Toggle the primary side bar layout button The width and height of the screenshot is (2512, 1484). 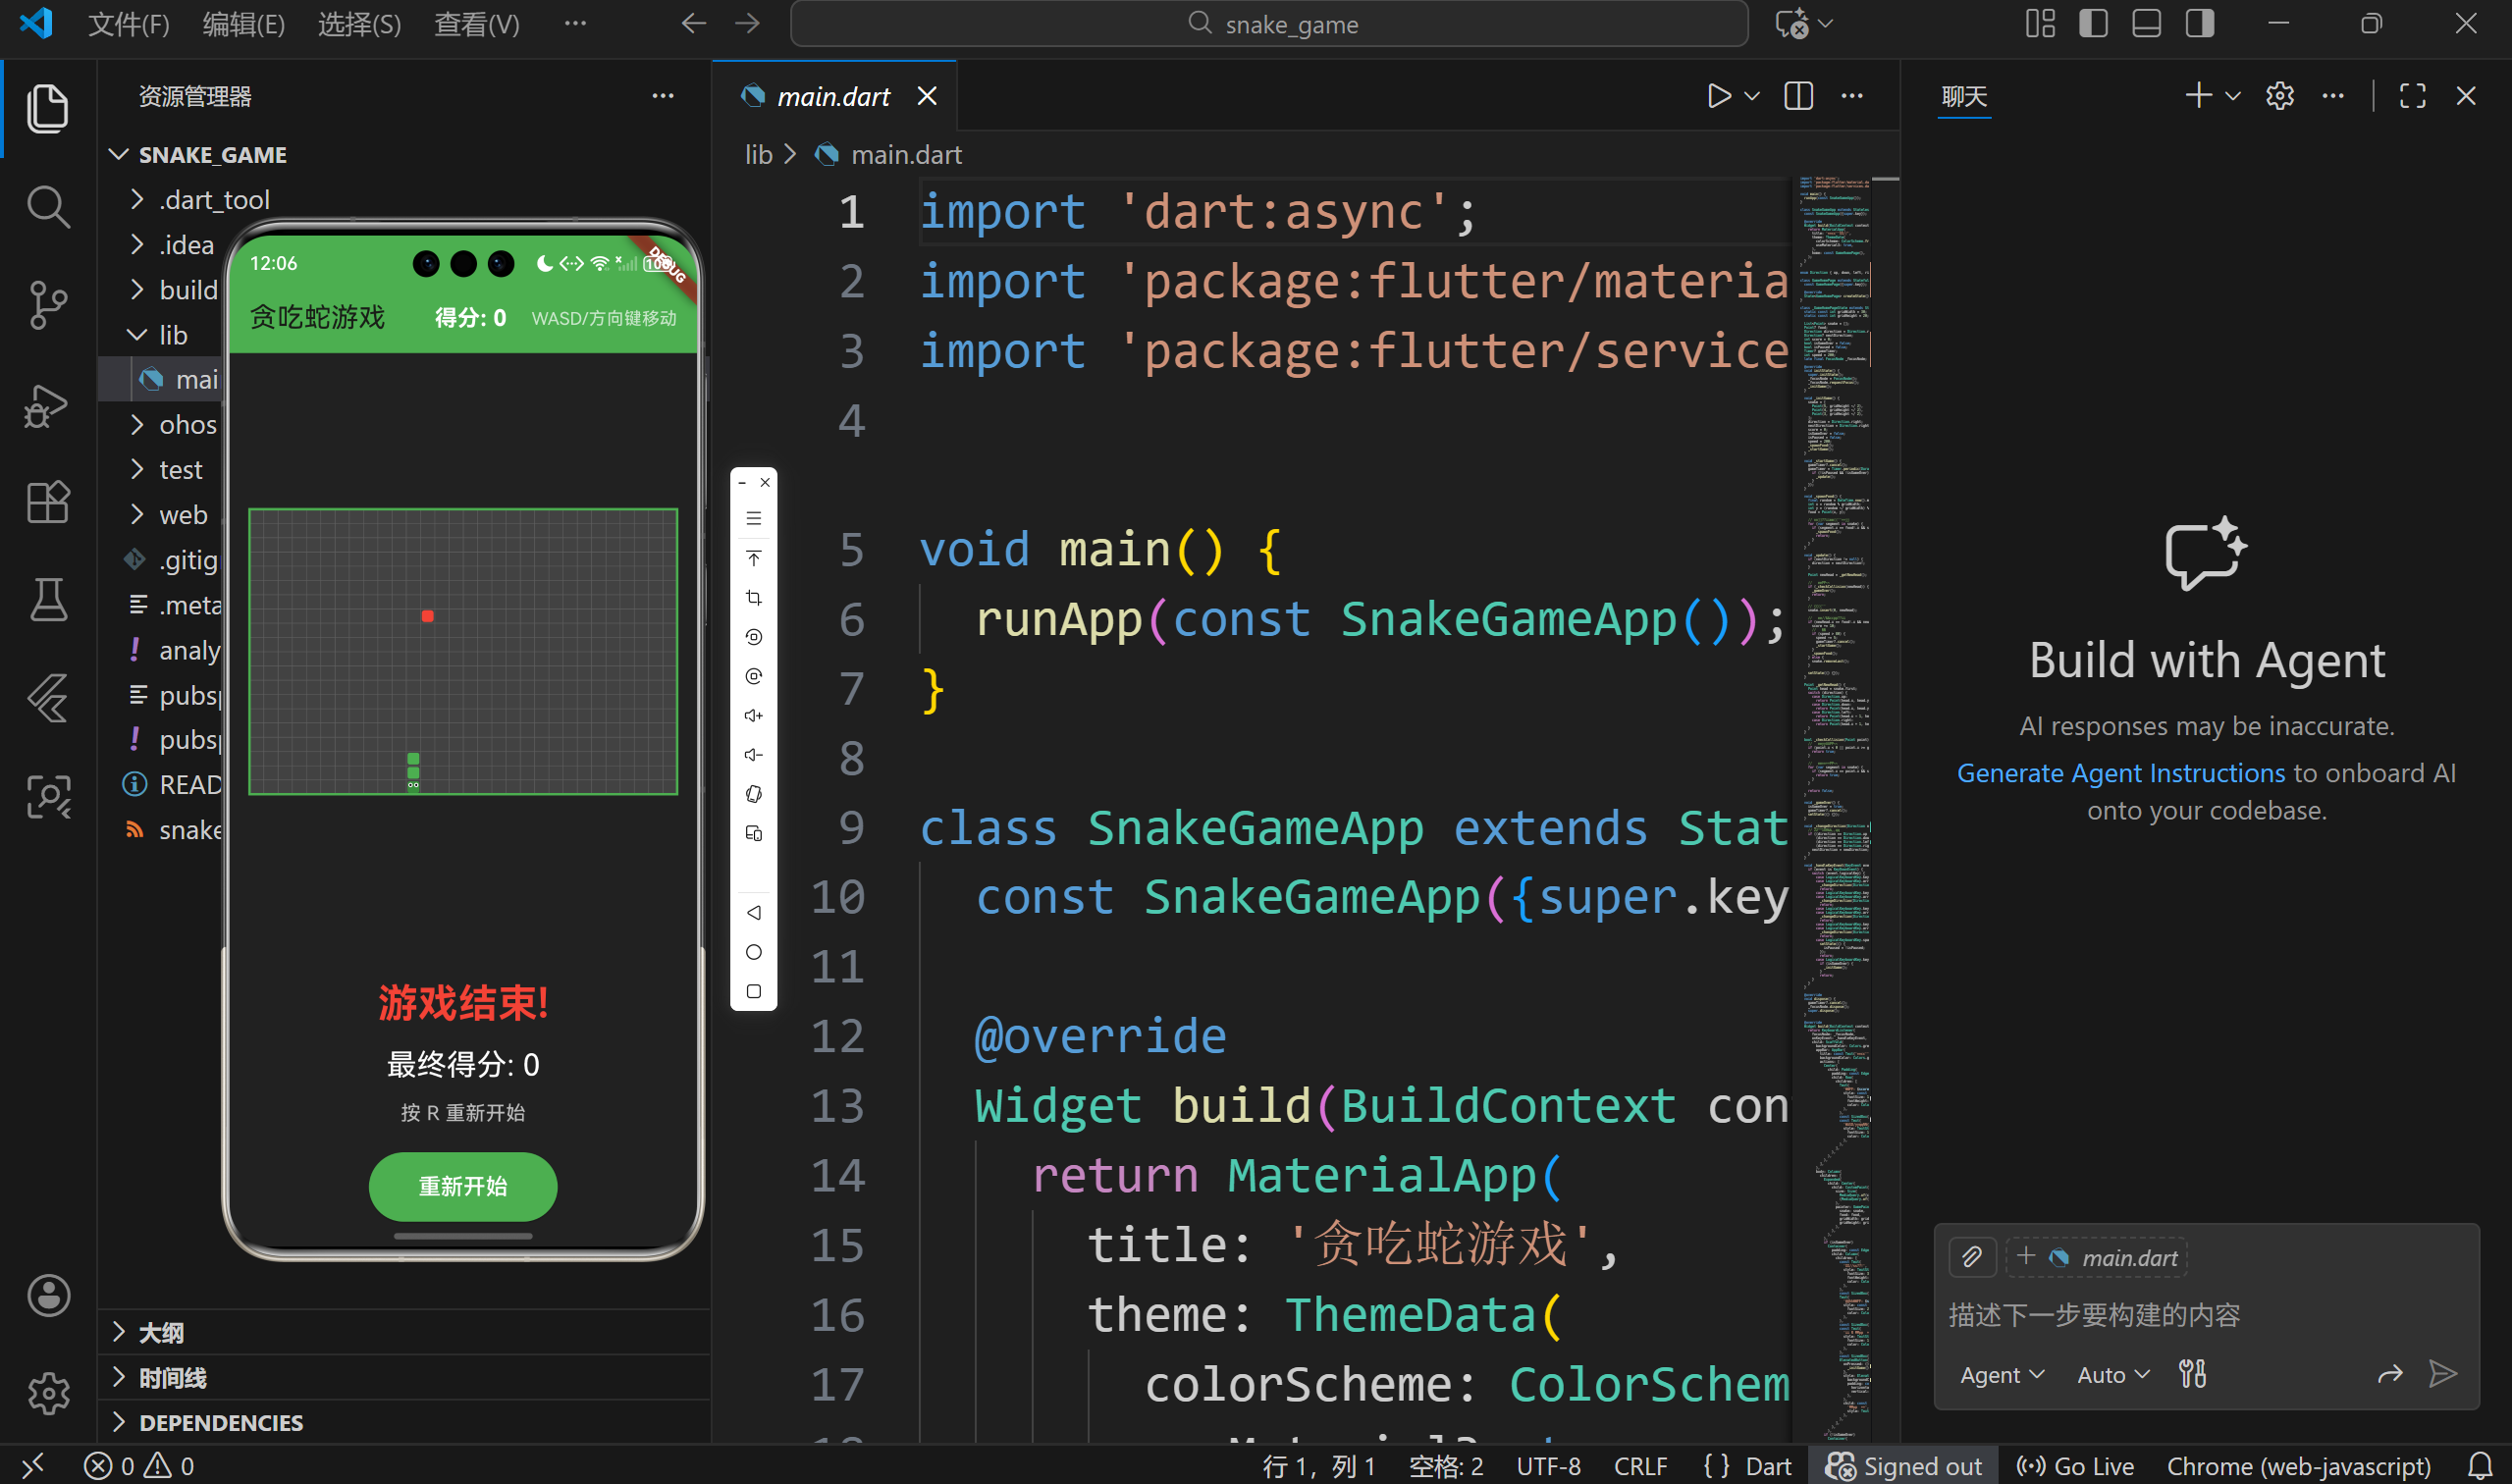click(2093, 24)
